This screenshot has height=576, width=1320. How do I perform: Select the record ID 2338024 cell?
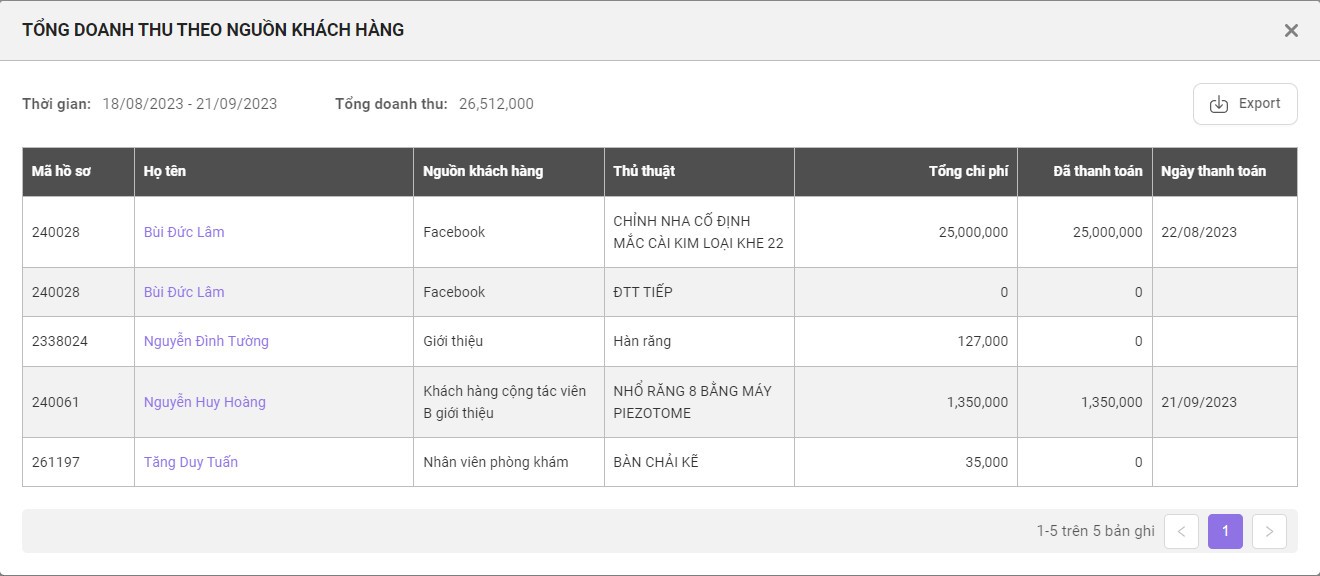coord(60,341)
